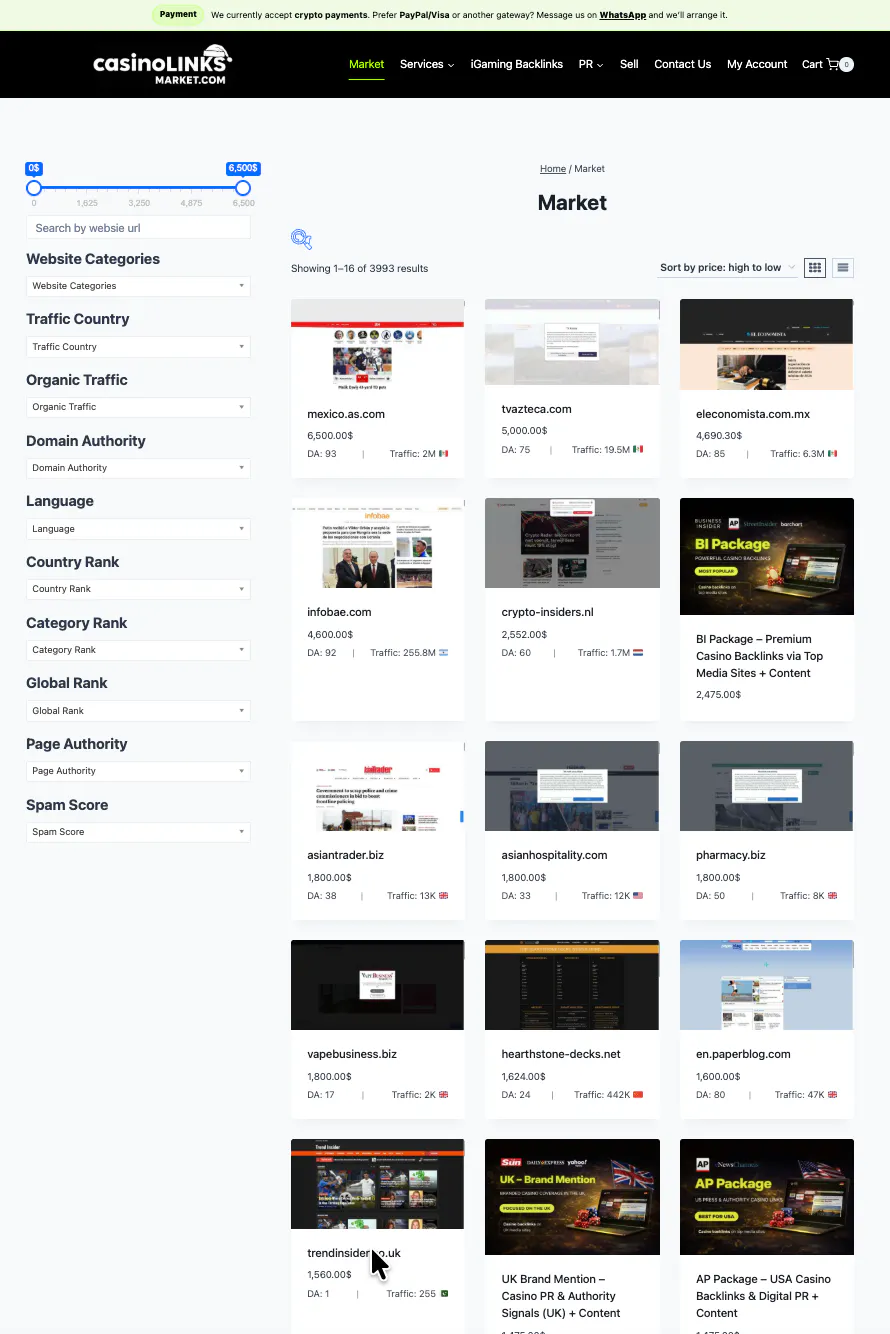Open the Country Rank dropdown
890x1334 pixels.
coord(138,589)
